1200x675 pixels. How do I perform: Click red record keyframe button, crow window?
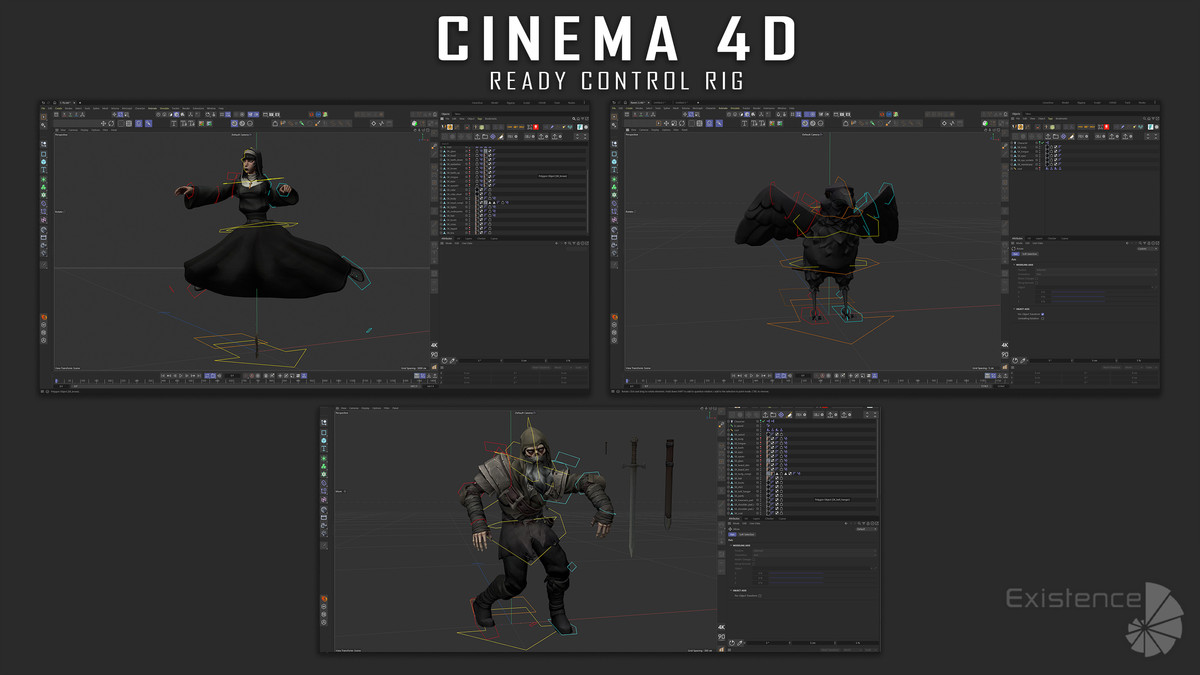[x=821, y=376]
